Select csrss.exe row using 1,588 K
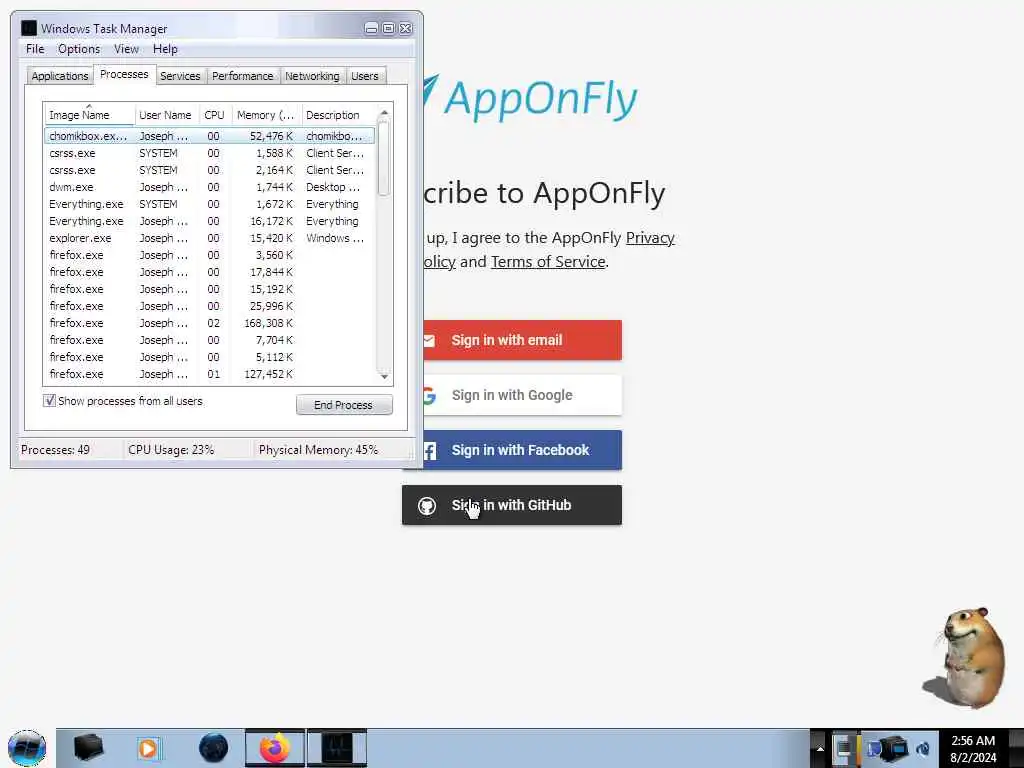The width and height of the screenshot is (1024, 768). click(210, 153)
